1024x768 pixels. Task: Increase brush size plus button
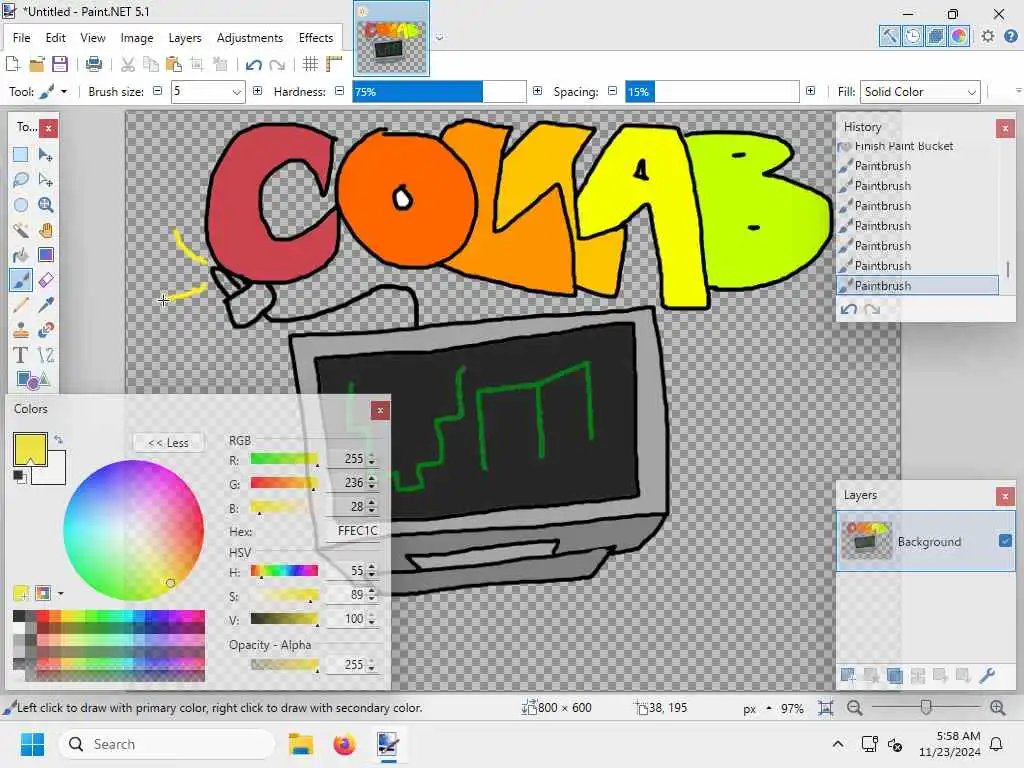(x=257, y=91)
